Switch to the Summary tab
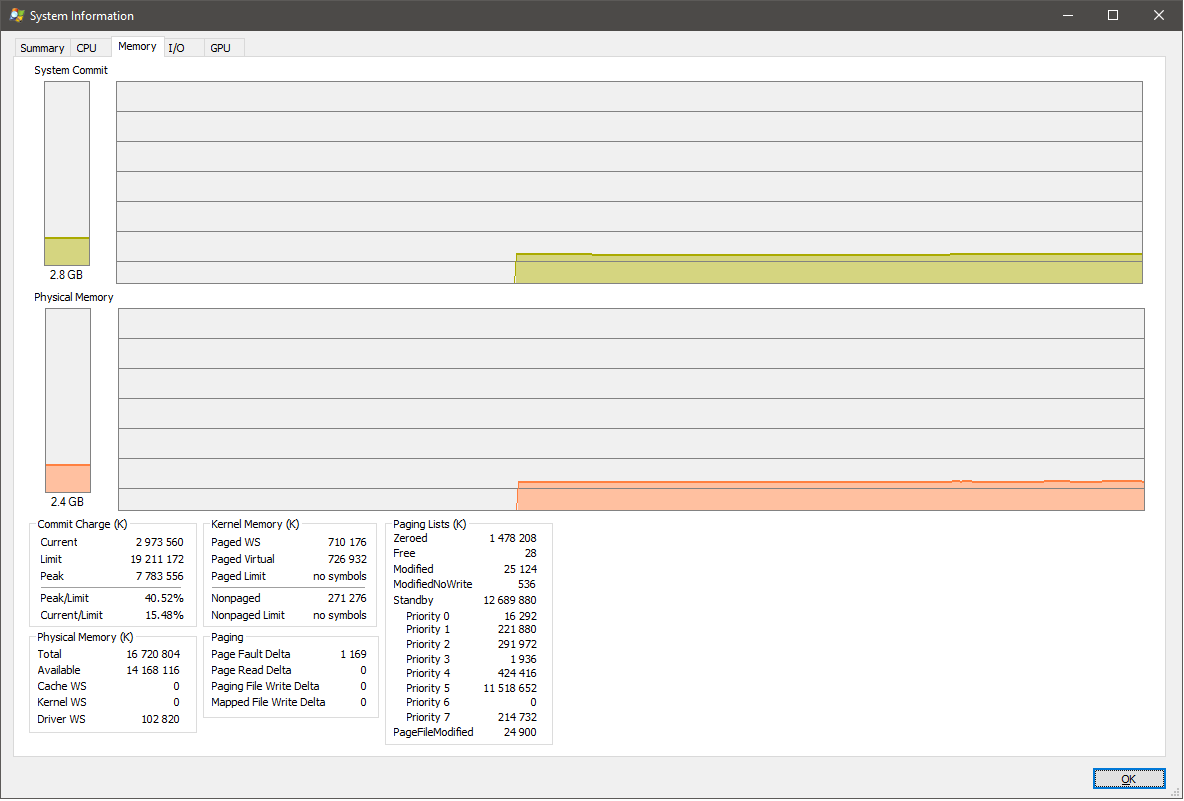 click(x=42, y=48)
